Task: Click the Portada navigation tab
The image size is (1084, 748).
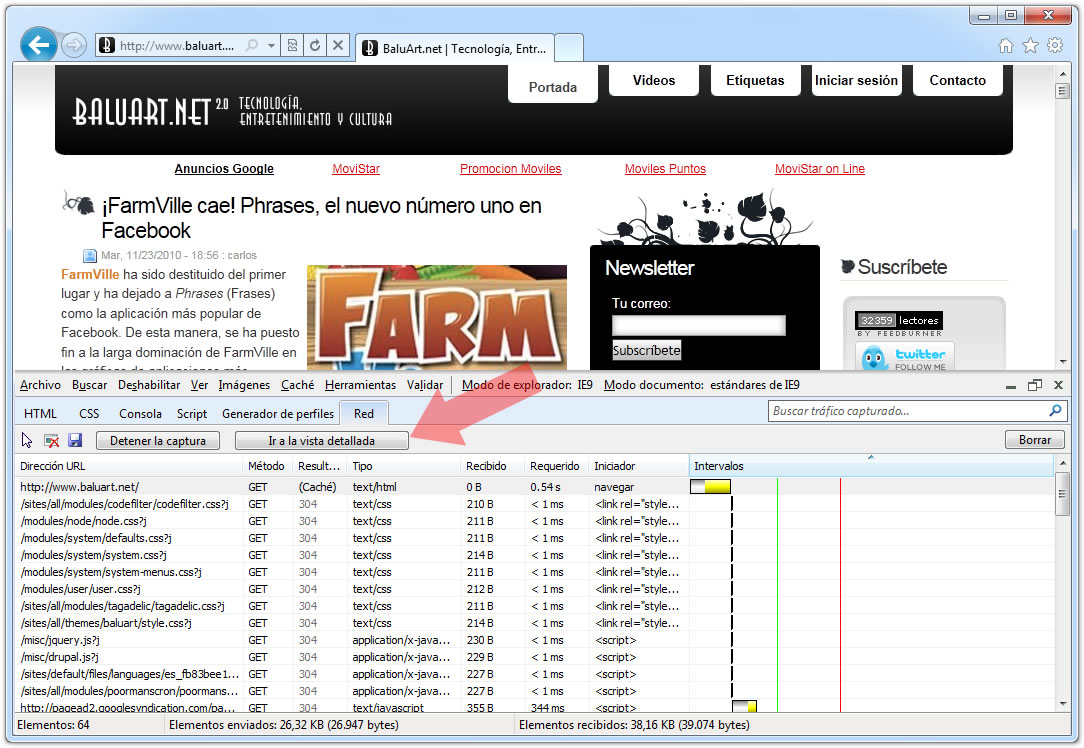Action: (552, 86)
